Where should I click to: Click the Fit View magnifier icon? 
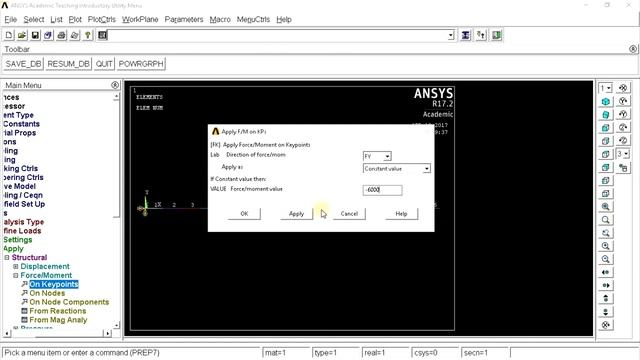pyautogui.click(x=606, y=207)
